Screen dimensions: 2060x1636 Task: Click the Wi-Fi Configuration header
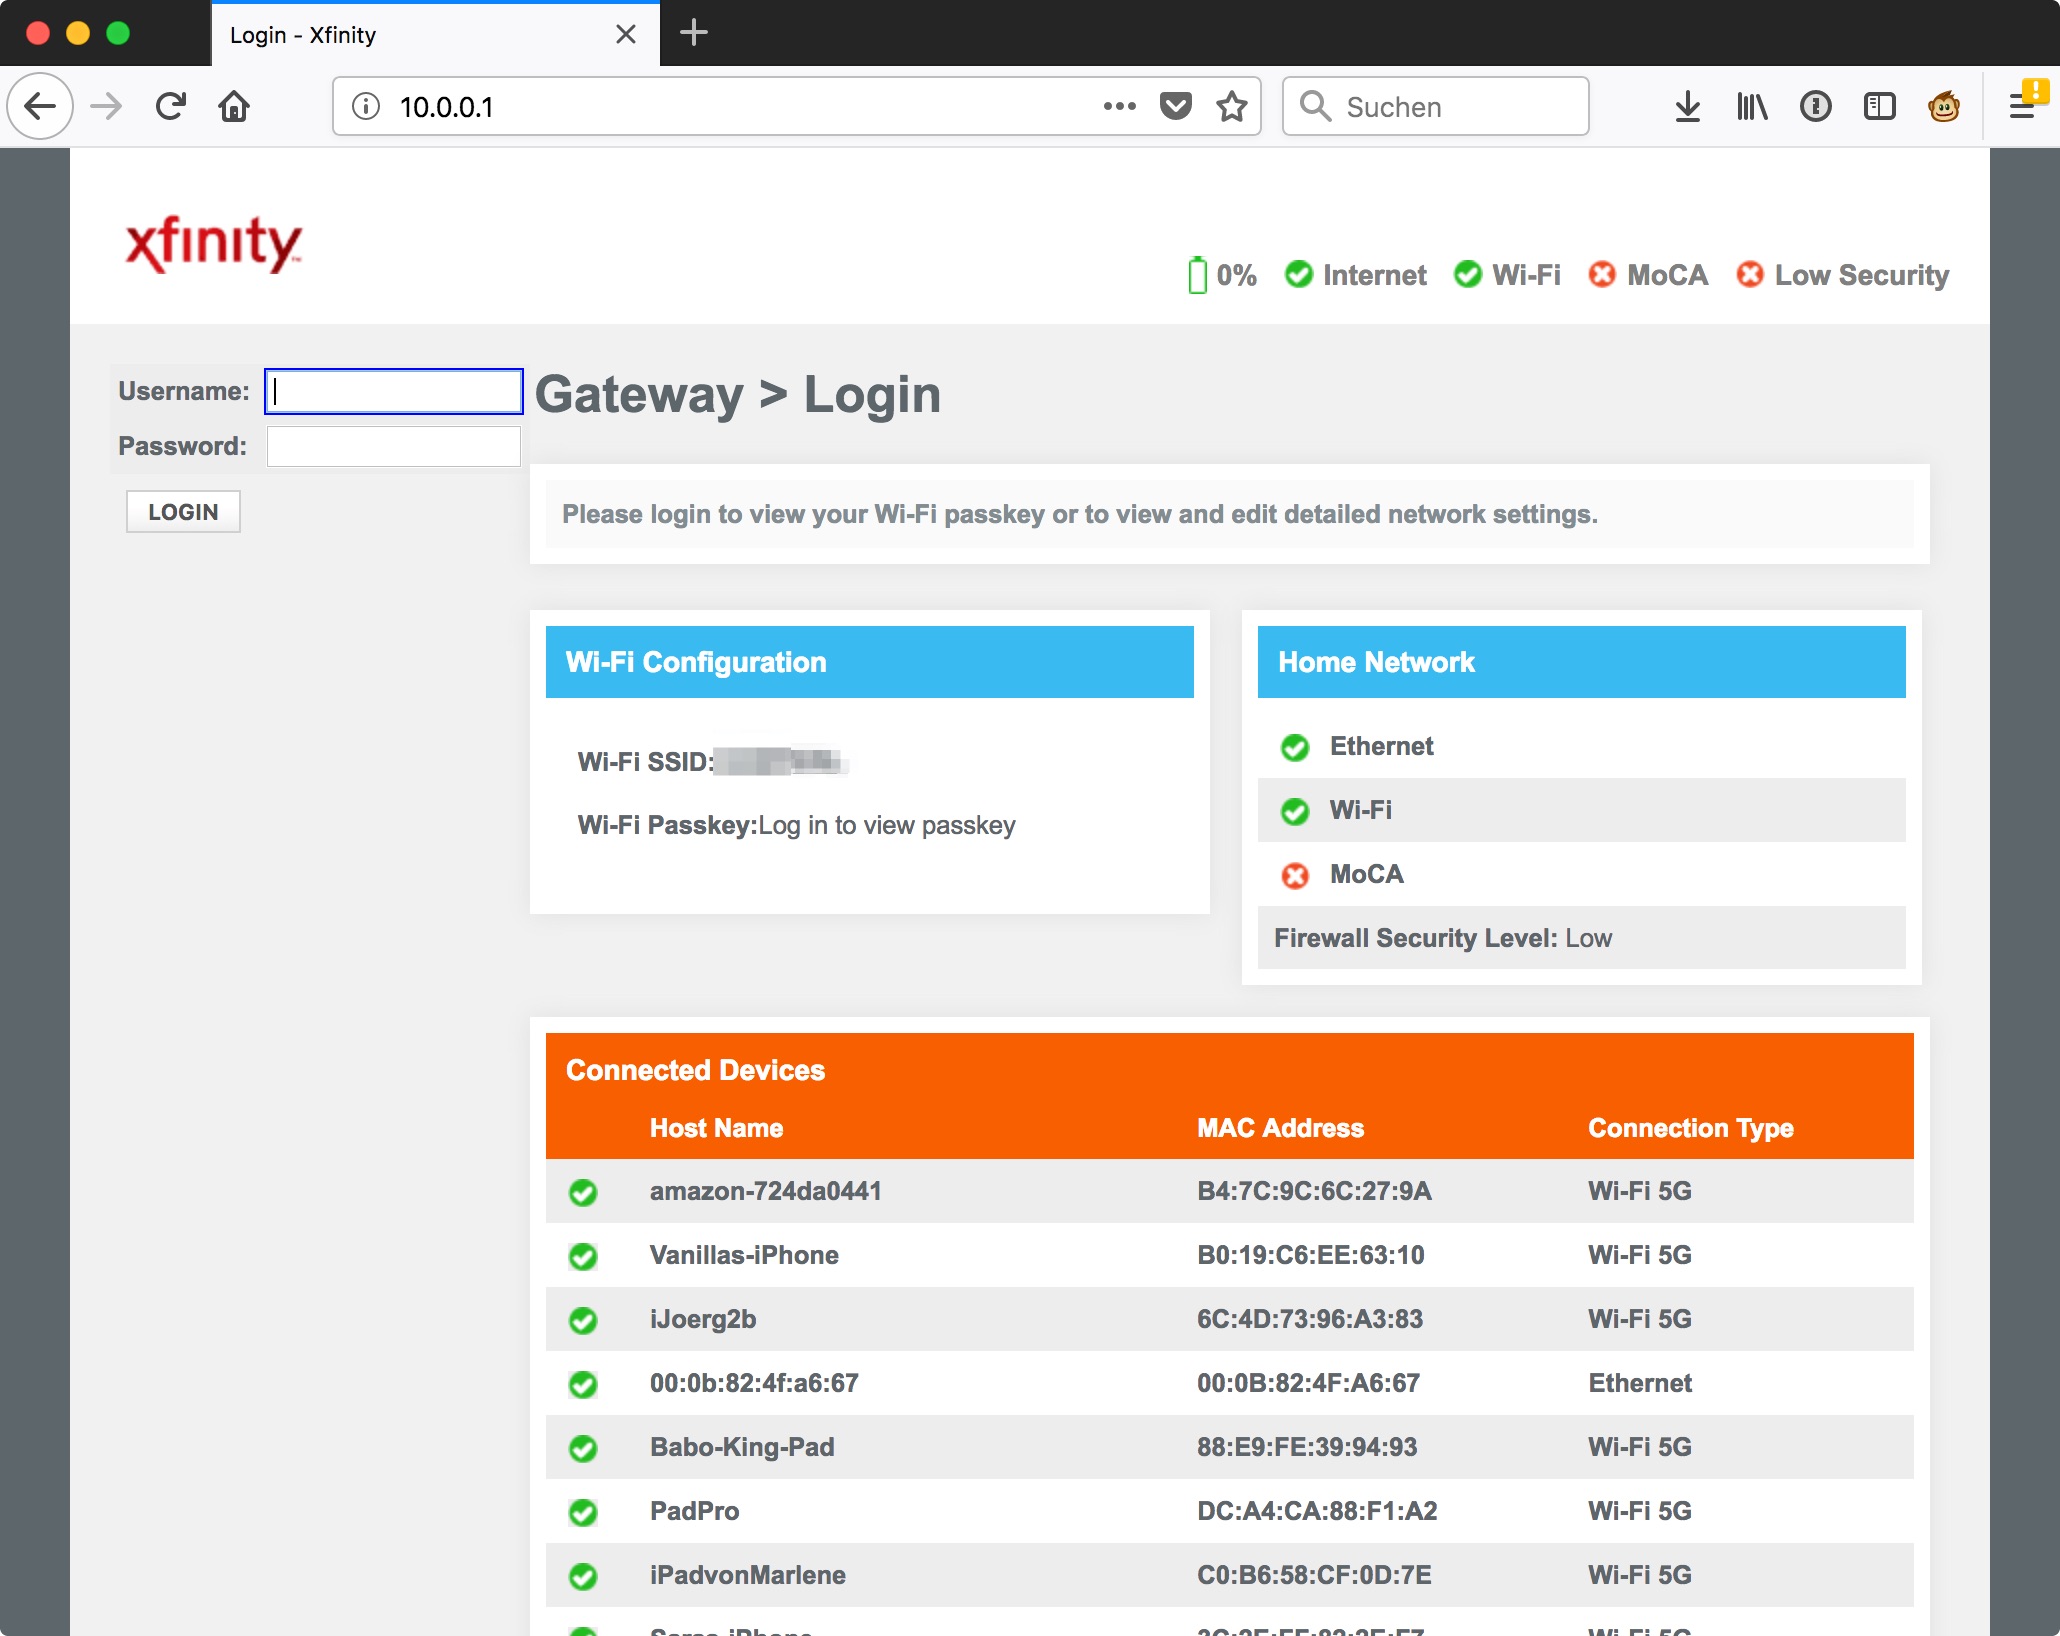click(870, 662)
